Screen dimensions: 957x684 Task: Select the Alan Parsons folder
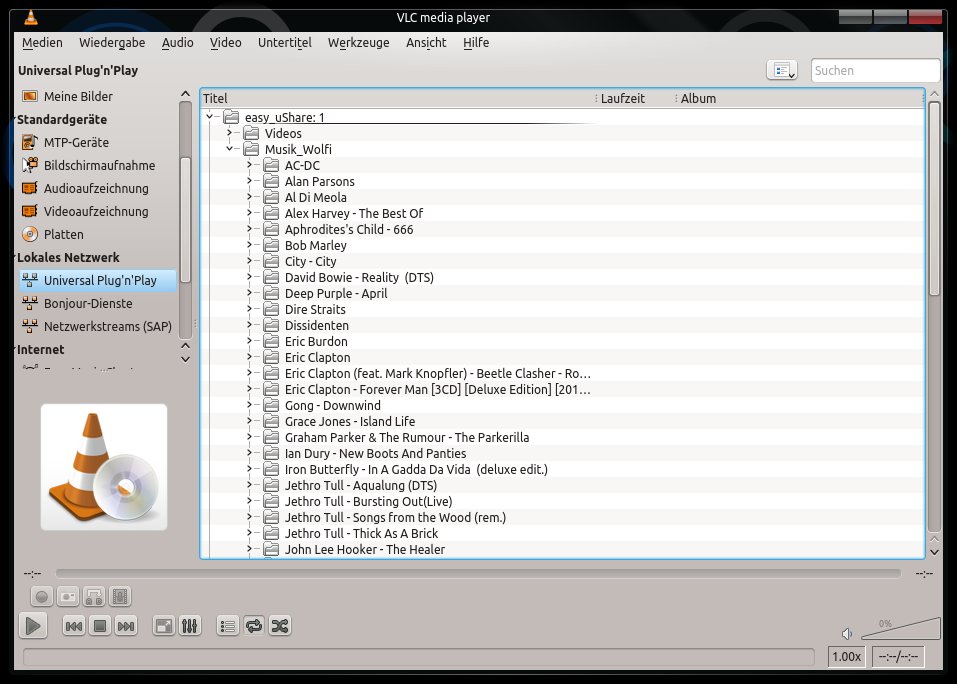click(x=319, y=181)
